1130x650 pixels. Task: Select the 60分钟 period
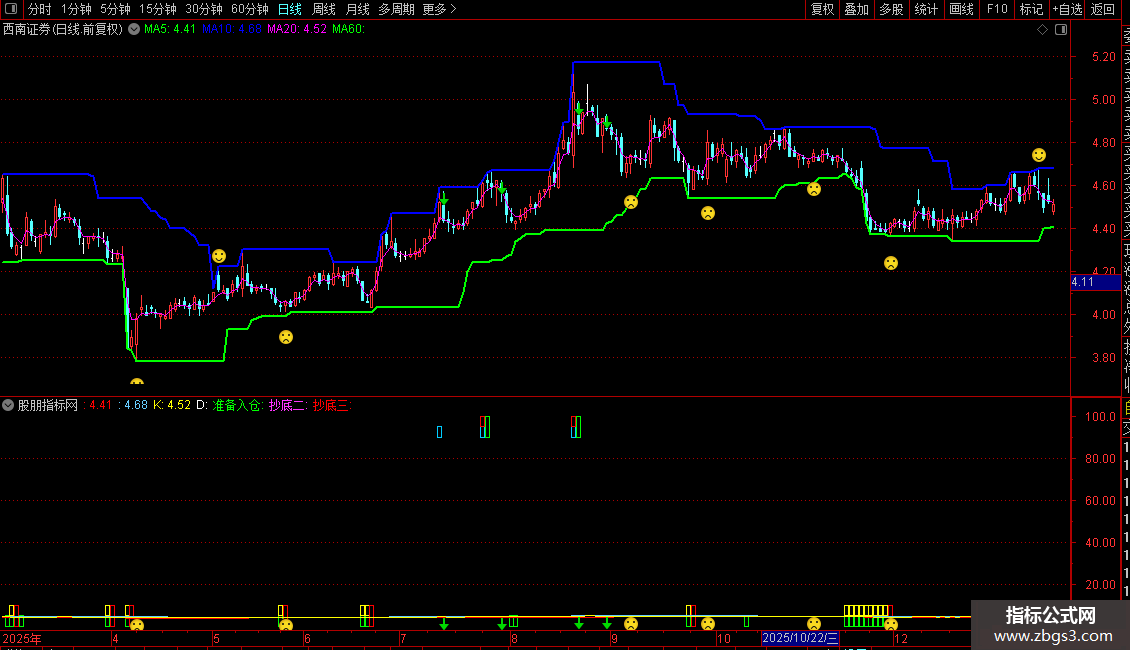pos(250,9)
